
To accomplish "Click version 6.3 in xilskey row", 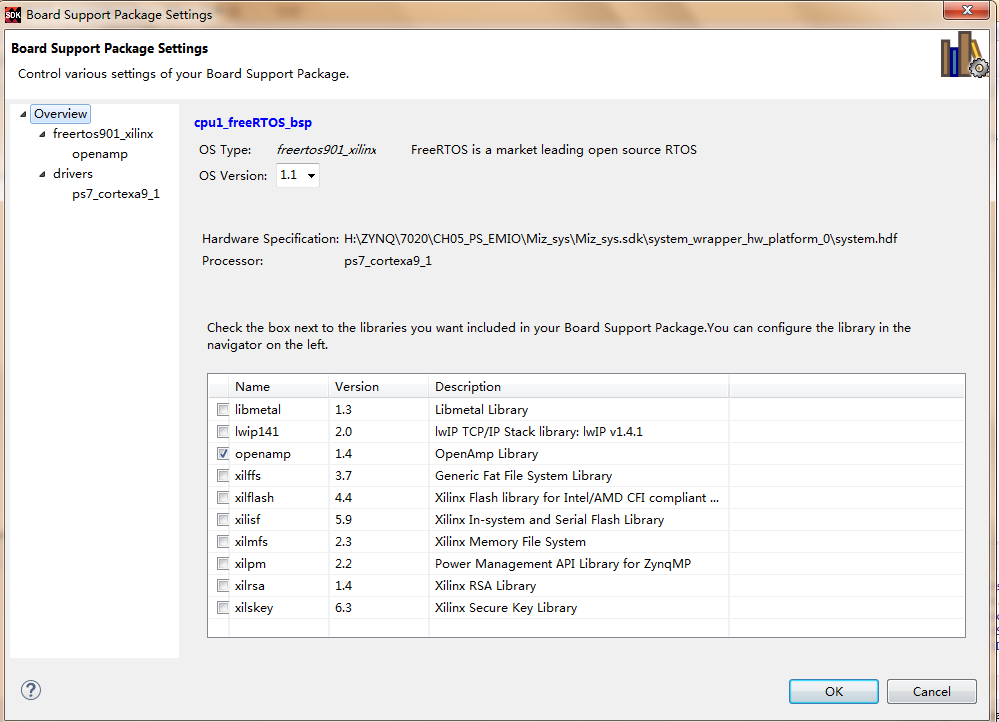I will (x=343, y=607).
